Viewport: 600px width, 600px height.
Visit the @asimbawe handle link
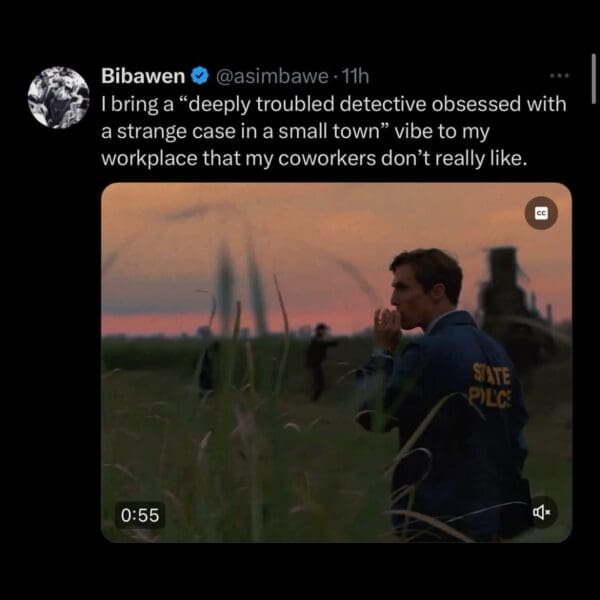point(270,76)
